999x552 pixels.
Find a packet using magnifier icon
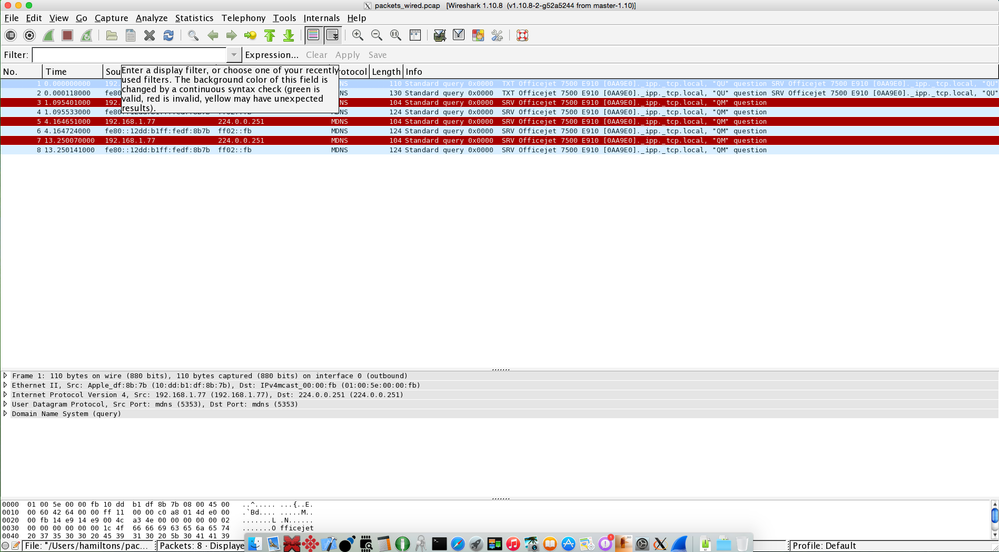193,36
